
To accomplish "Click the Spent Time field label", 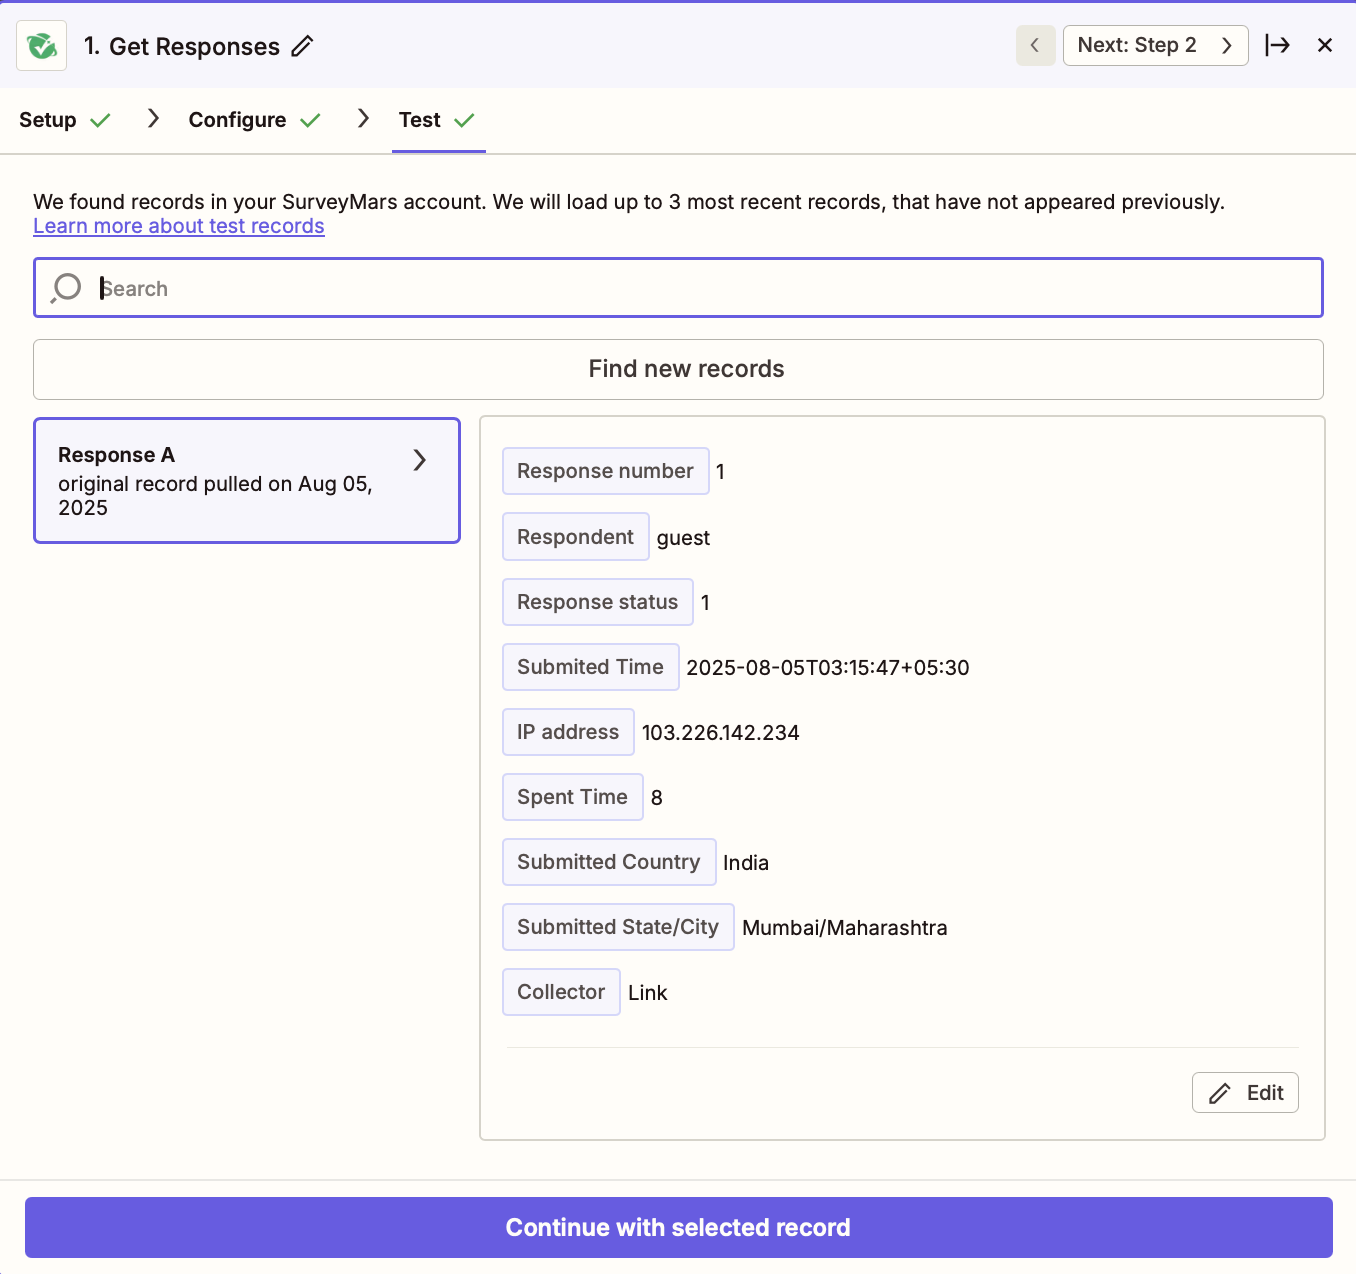I will (573, 797).
